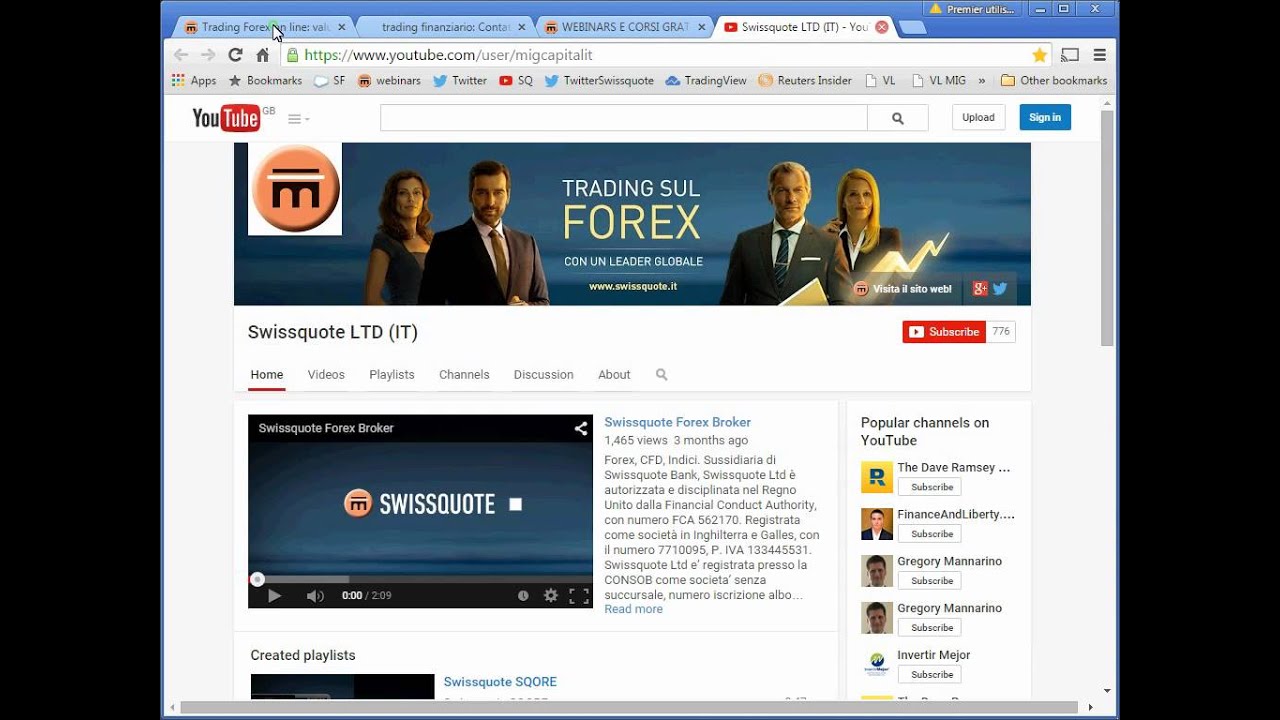Viewport: 1280px width, 720px height.
Task: Click the video share icon
Action: (x=581, y=428)
